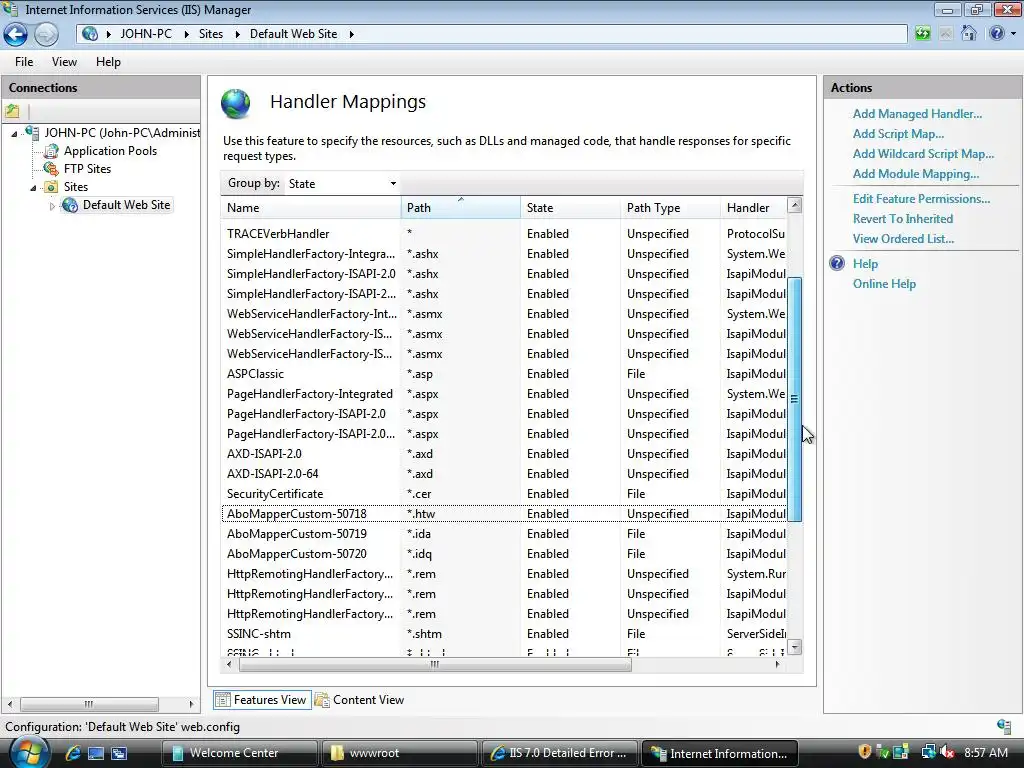1024x768 pixels.
Task: Click the volume muted tray icon
Action: [x=948, y=752]
